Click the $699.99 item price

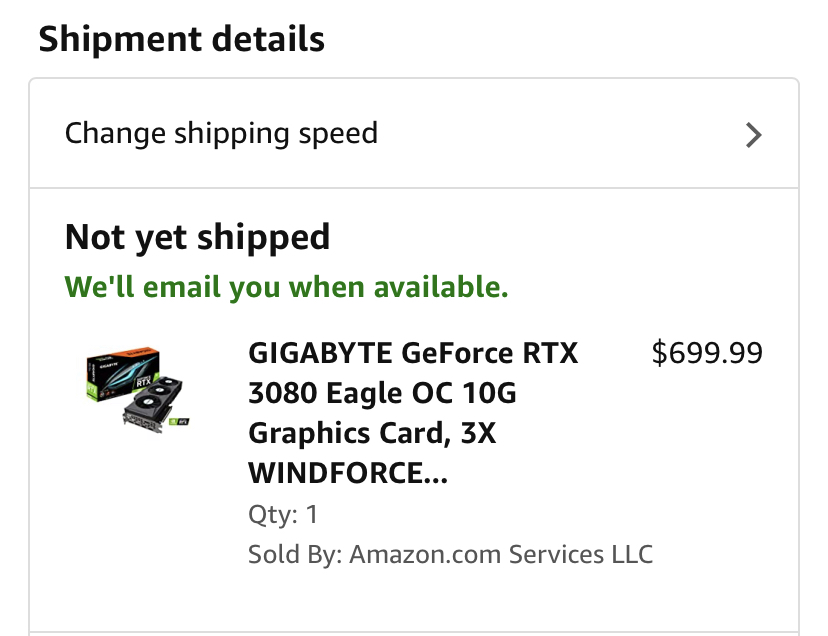(706, 353)
